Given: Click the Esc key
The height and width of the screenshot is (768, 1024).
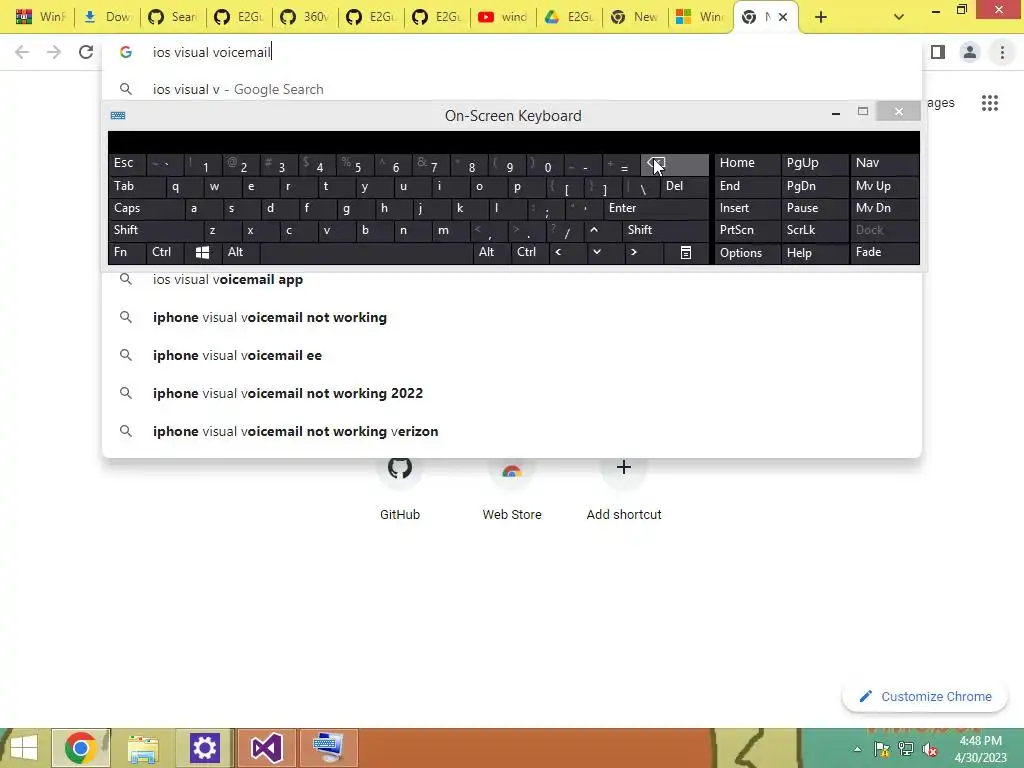Looking at the screenshot, I should (x=127, y=163).
